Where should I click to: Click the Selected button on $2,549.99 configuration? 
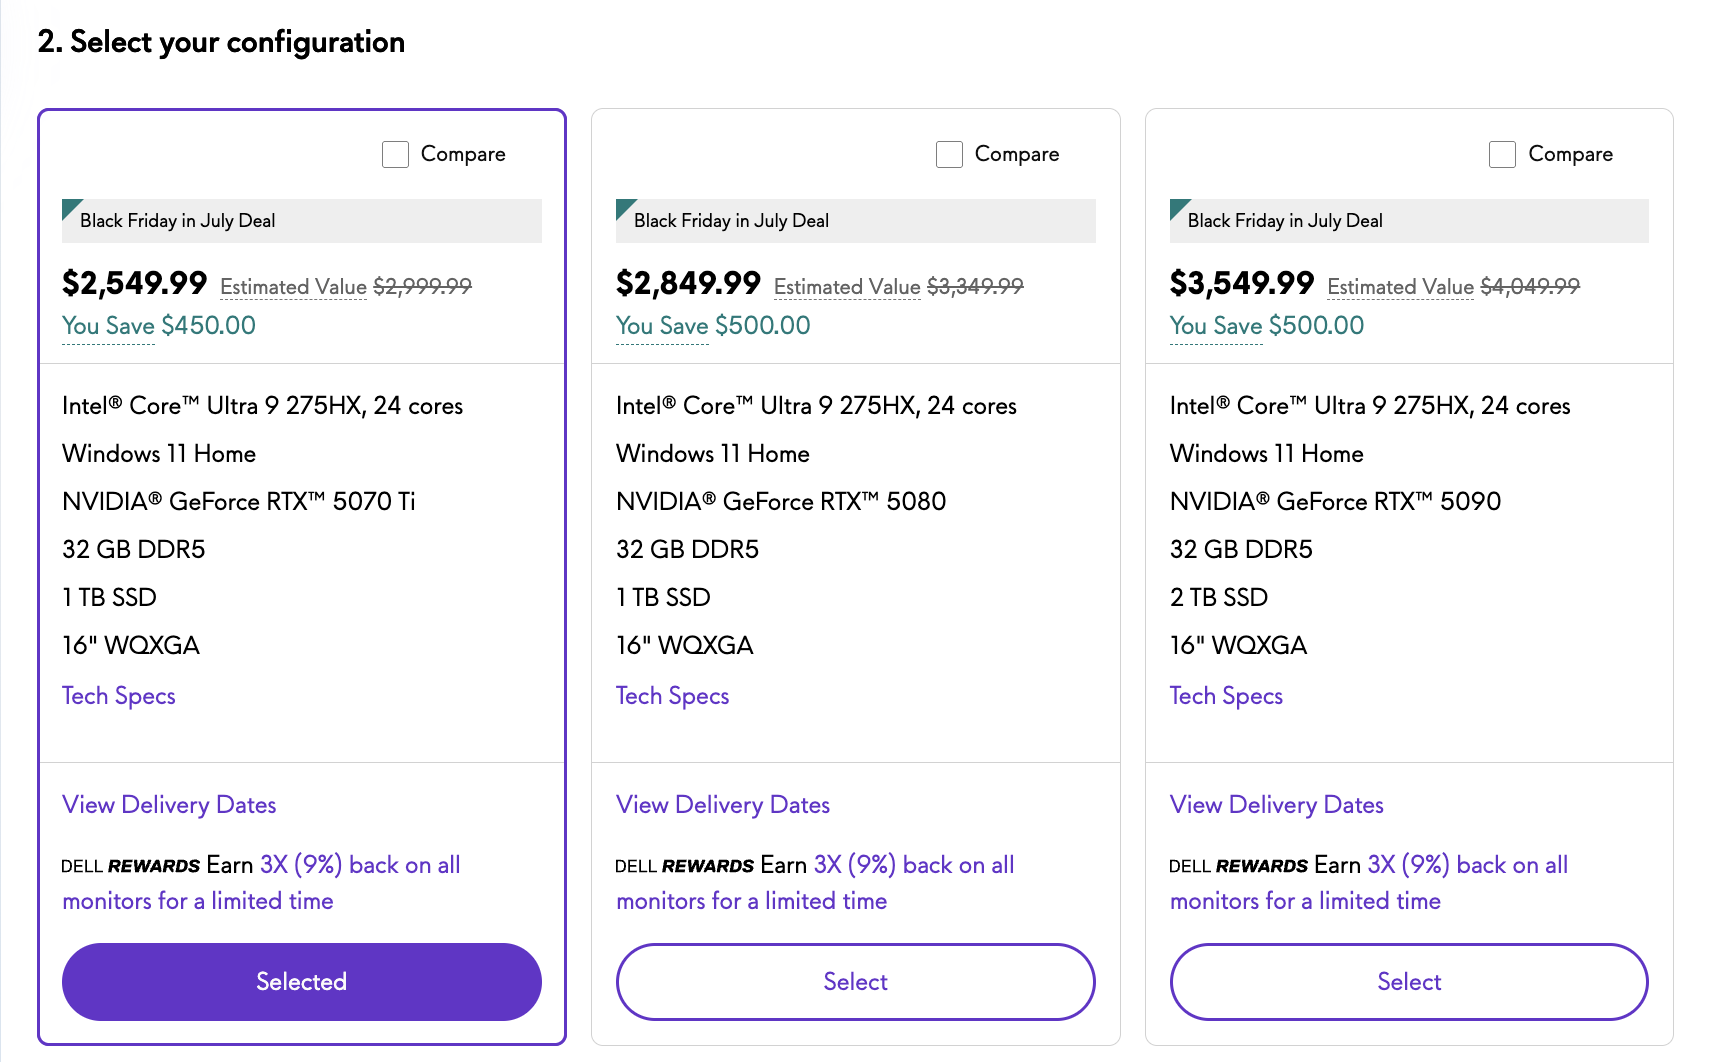pyautogui.click(x=301, y=981)
